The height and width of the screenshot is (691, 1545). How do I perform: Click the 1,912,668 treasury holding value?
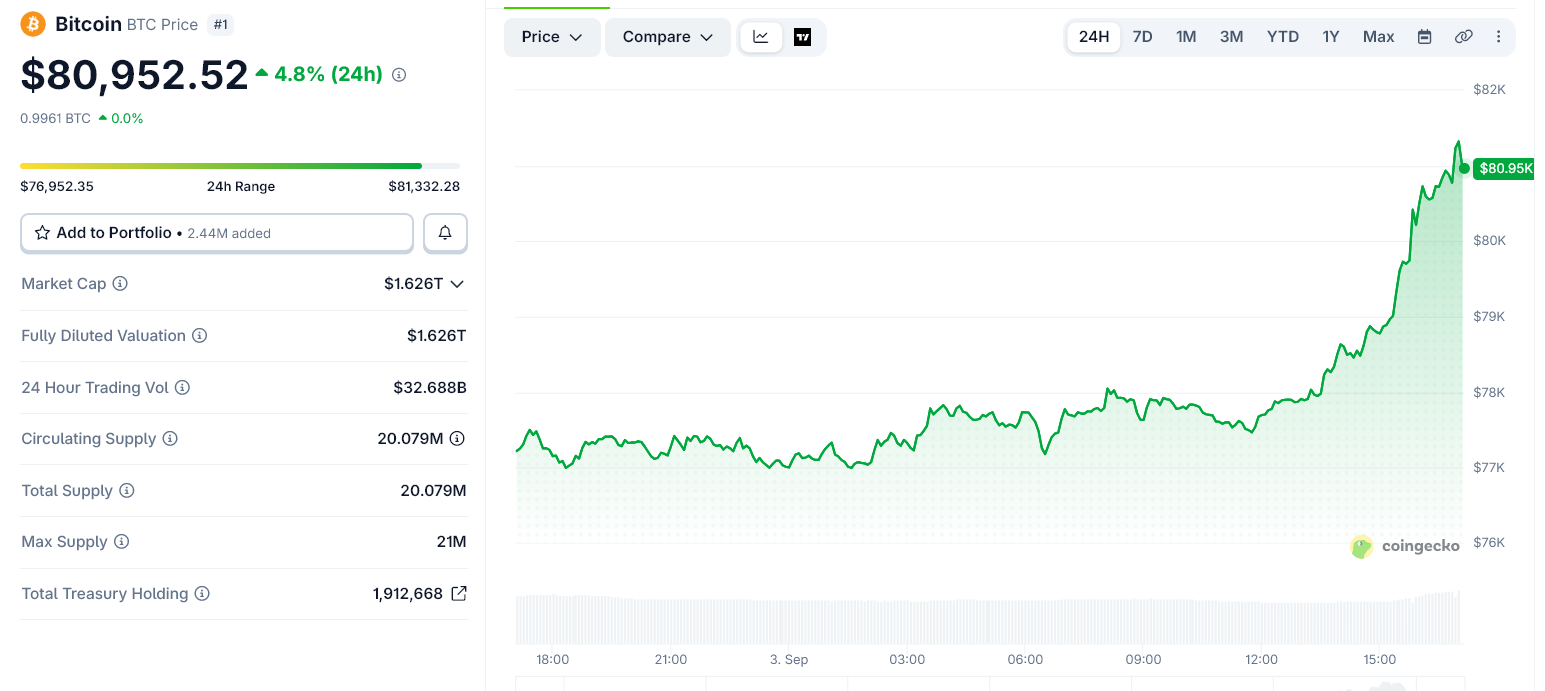pos(408,594)
